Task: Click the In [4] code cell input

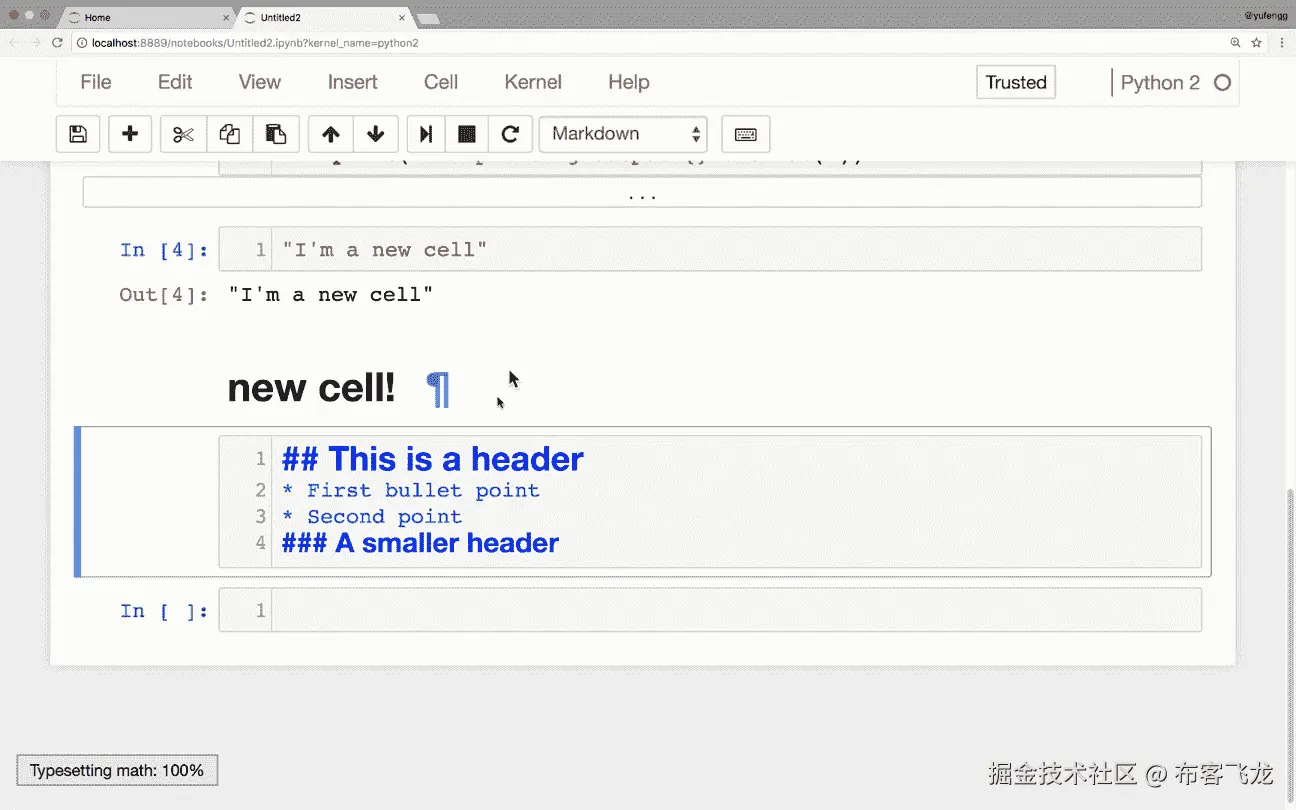Action: coord(735,249)
